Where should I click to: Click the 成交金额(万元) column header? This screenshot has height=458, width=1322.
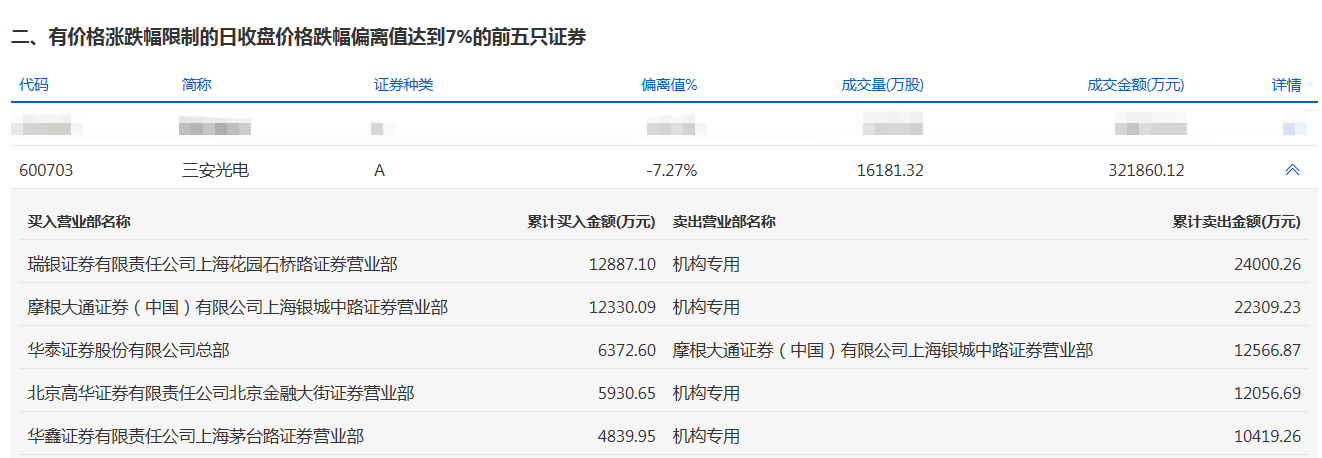1135,85
